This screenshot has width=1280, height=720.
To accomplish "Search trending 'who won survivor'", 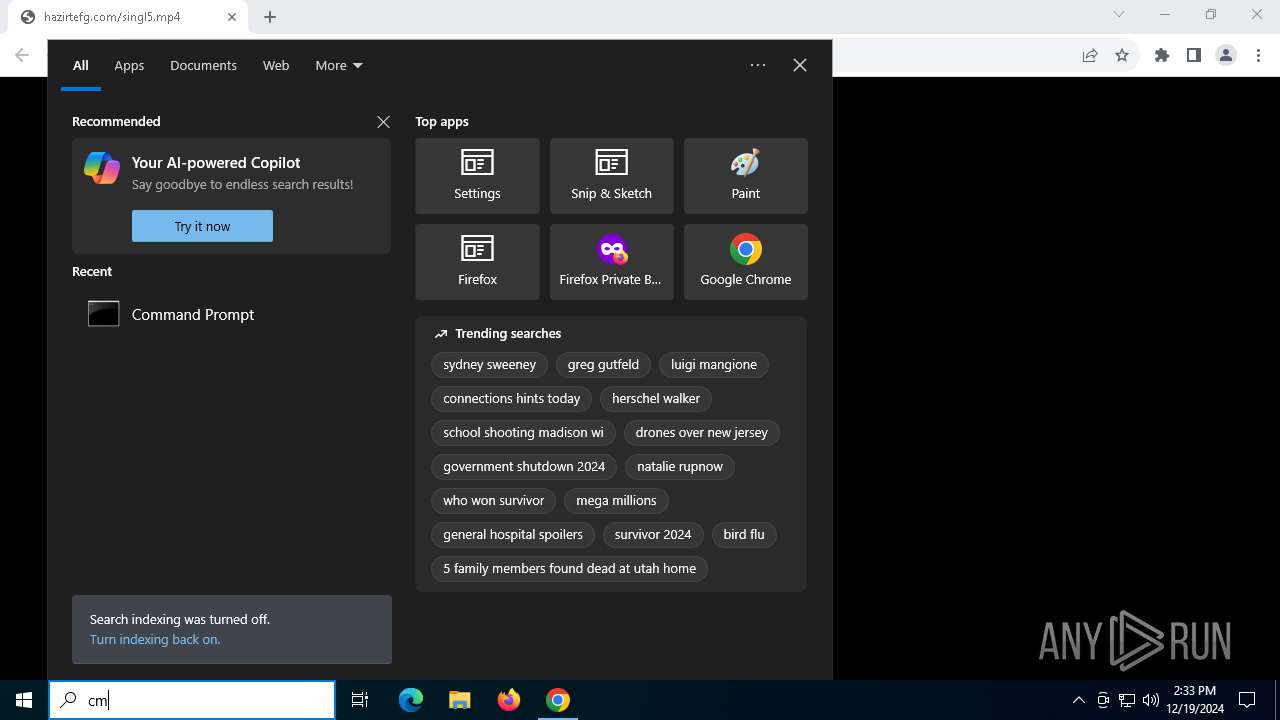I will click(494, 501).
